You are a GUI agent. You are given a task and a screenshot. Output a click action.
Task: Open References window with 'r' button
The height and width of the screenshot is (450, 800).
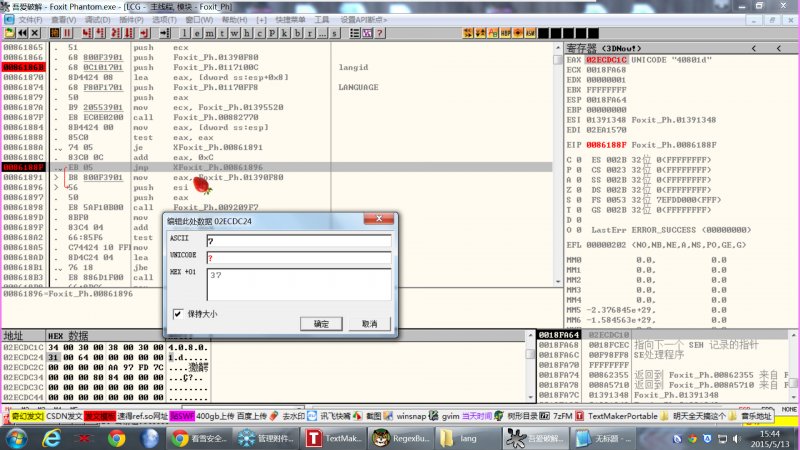(x=310, y=33)
